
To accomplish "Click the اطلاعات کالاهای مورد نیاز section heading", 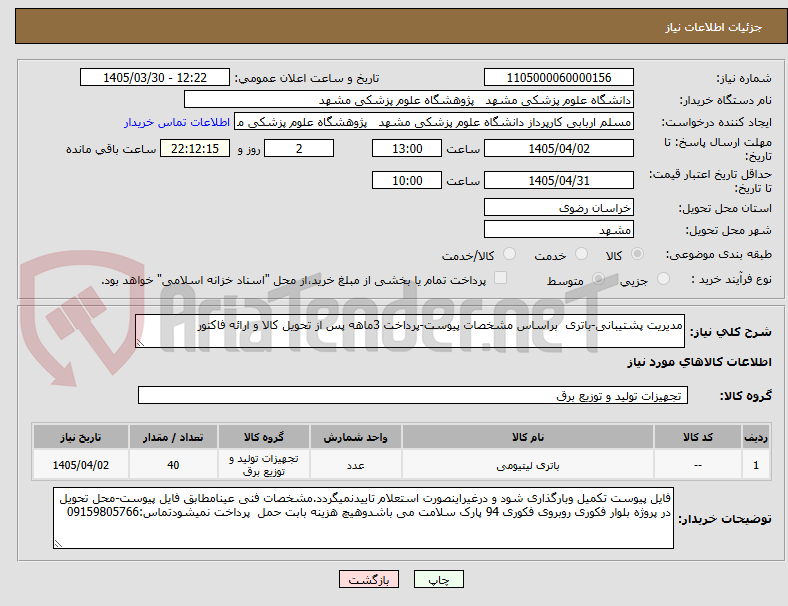I will click(699, 362).
